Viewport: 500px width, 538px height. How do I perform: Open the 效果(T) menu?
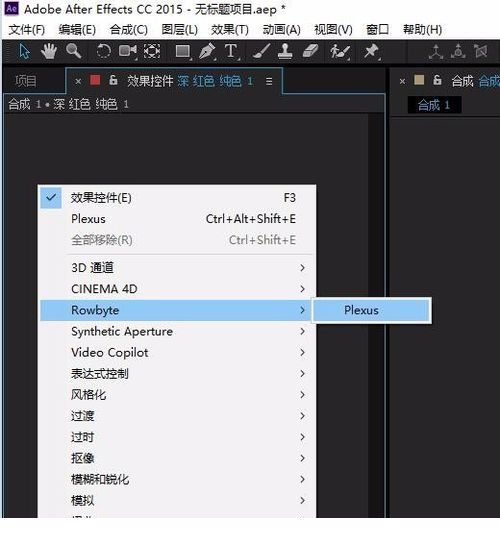(x=230, y=30)
